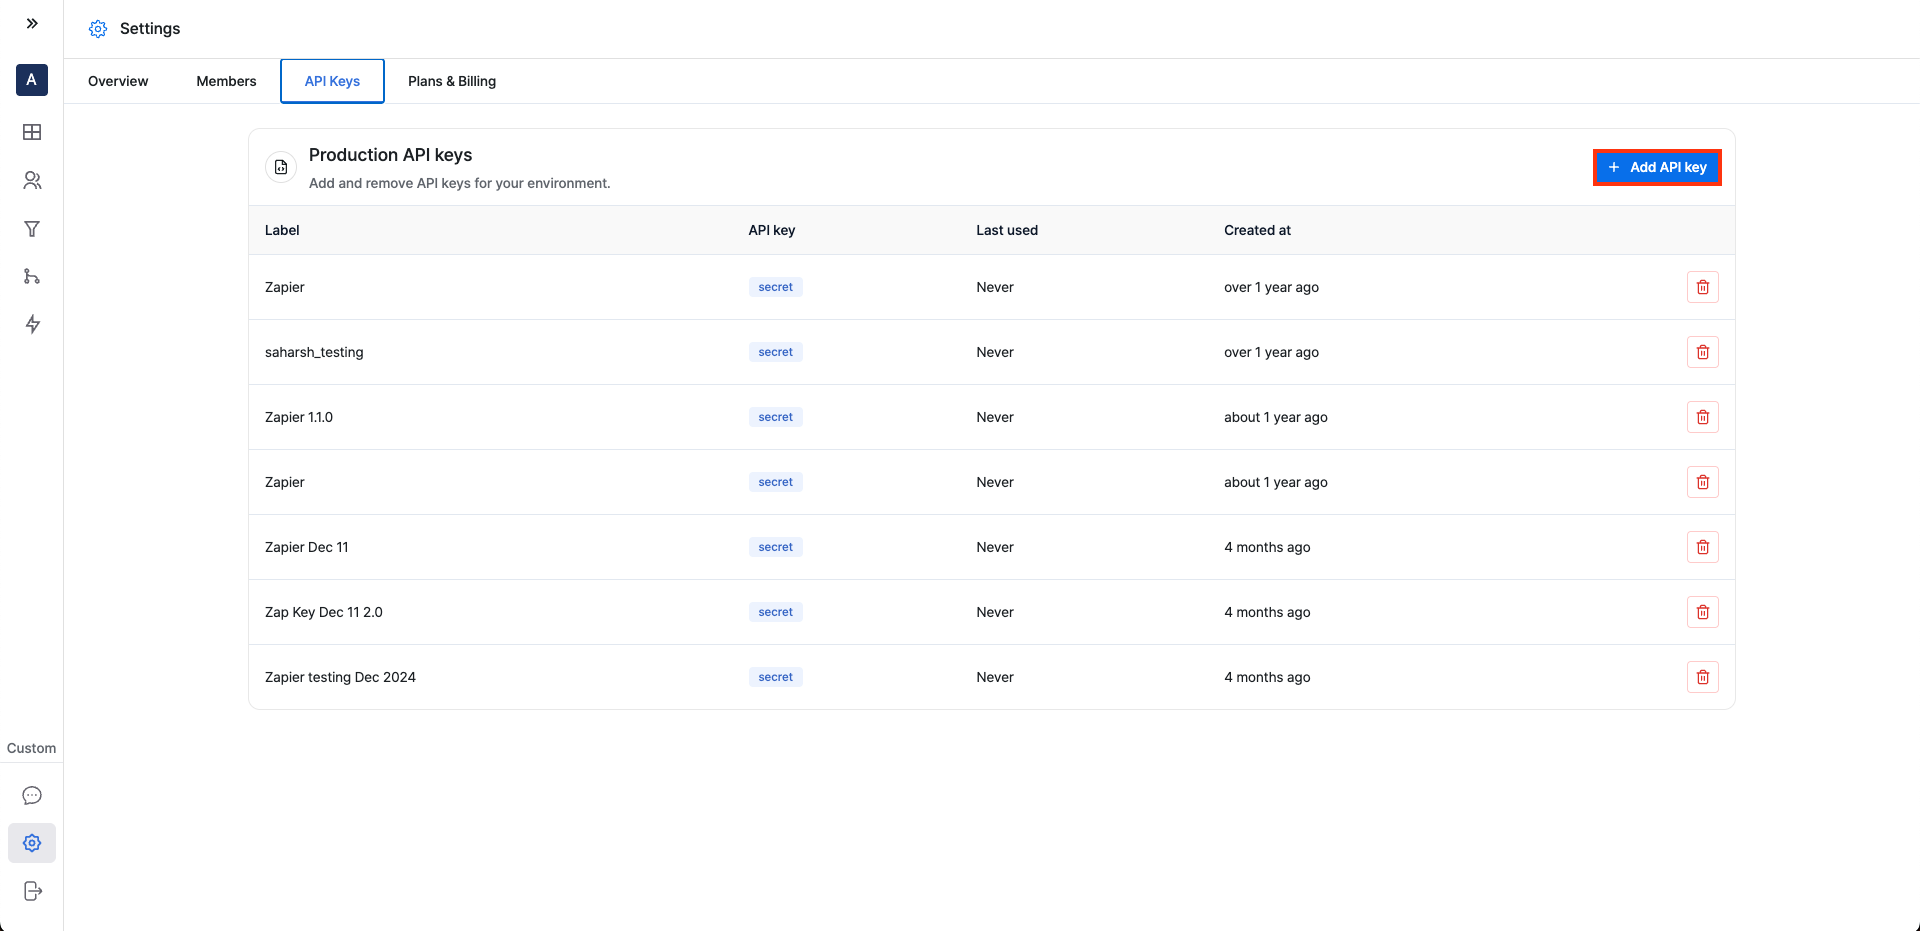Select the Plans & Billing tab
The width and height of the screenshot is (1920, 931).
[451, 81]
